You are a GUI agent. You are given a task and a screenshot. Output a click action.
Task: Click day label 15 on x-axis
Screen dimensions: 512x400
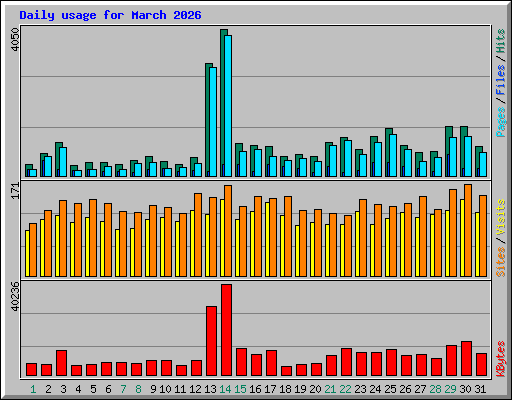(x=240, y=389)
